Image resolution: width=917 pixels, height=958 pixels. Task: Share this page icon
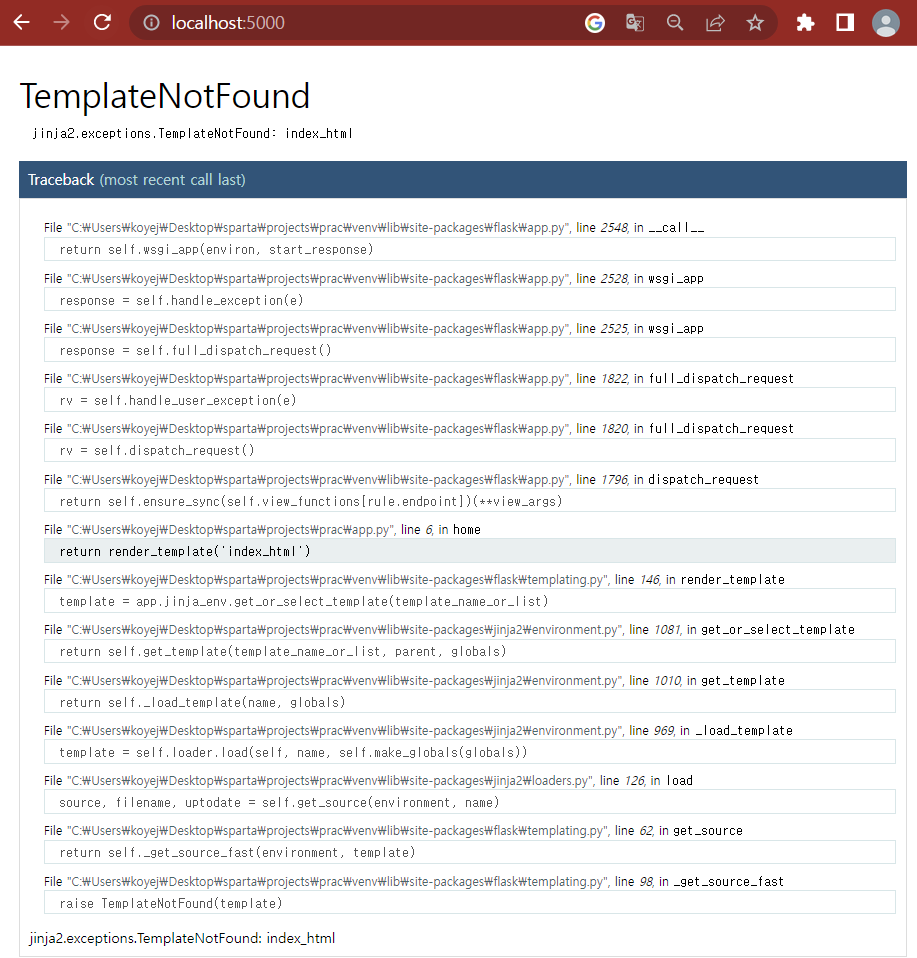pyautogui.click(x=715, y=23)
